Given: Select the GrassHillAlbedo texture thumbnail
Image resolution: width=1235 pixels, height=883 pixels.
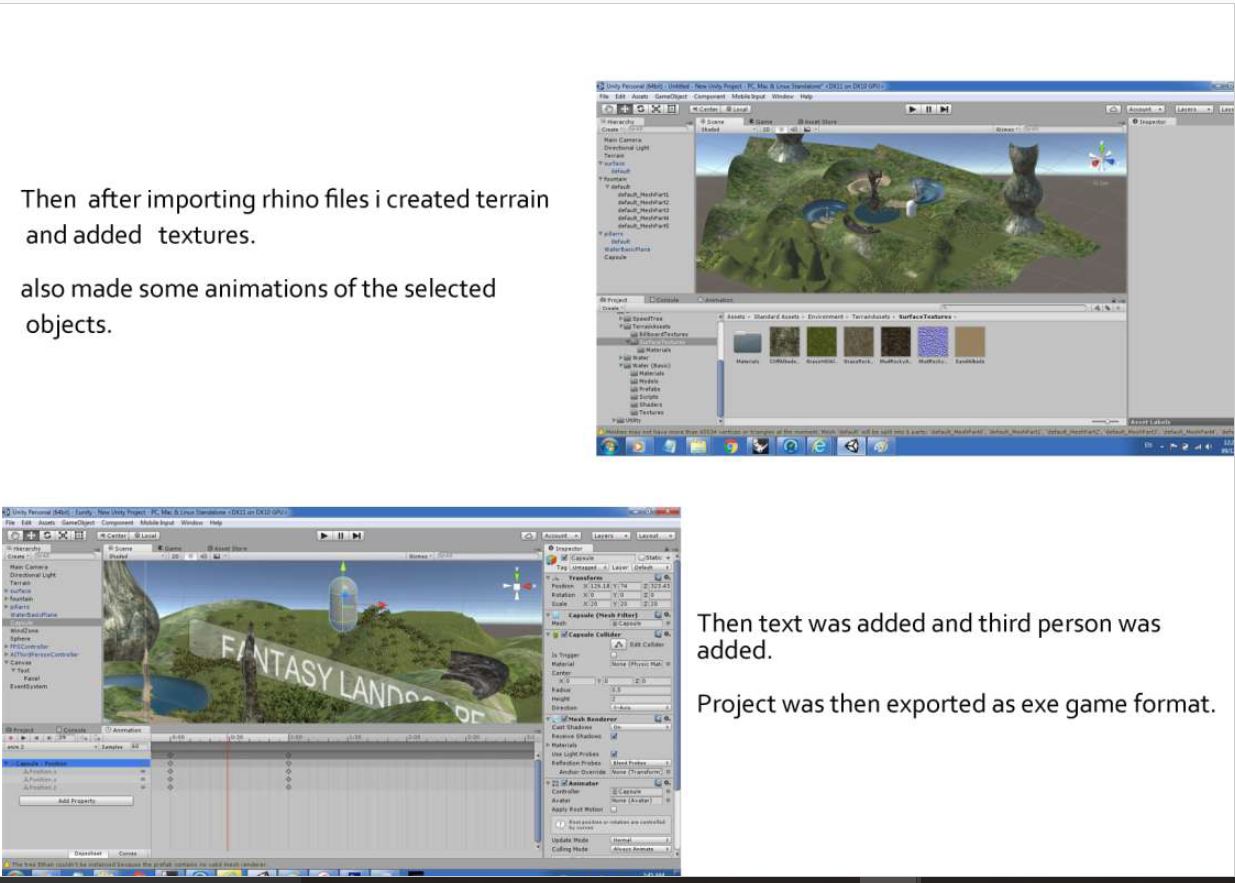Looking at the screenshot, I should (x=821, y=341).
